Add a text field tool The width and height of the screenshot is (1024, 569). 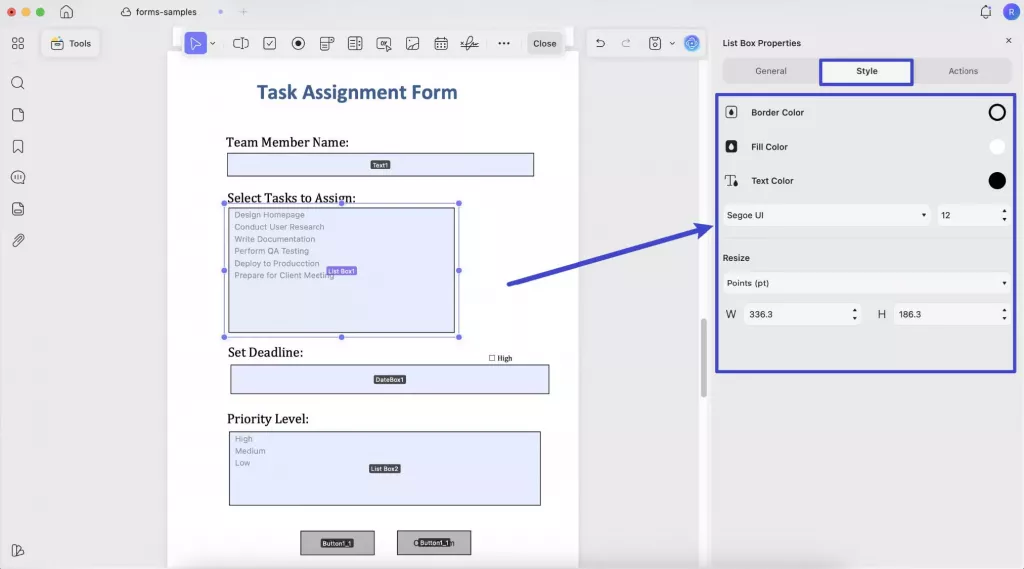coord(240,43)
